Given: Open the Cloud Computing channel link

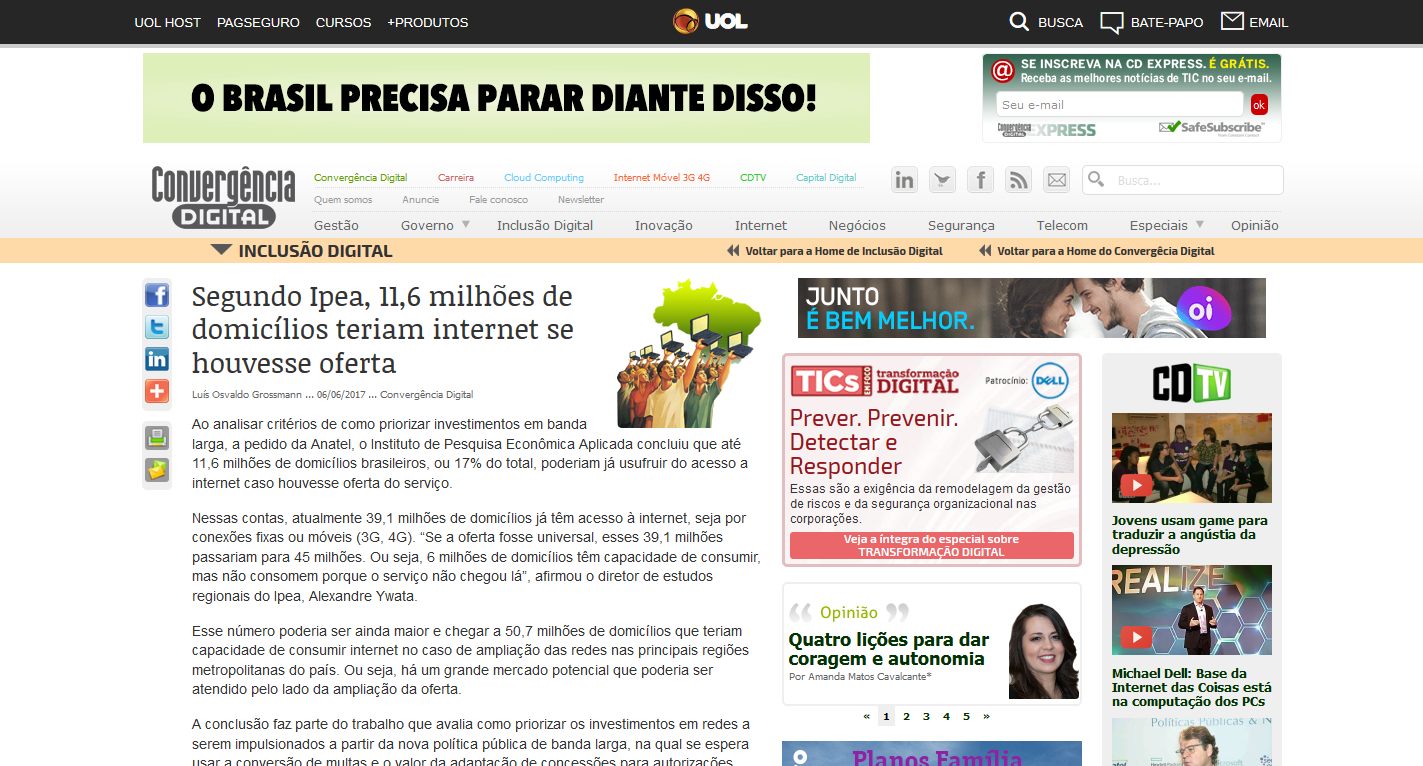Looking at the screenshot, I should coord(544,178).
